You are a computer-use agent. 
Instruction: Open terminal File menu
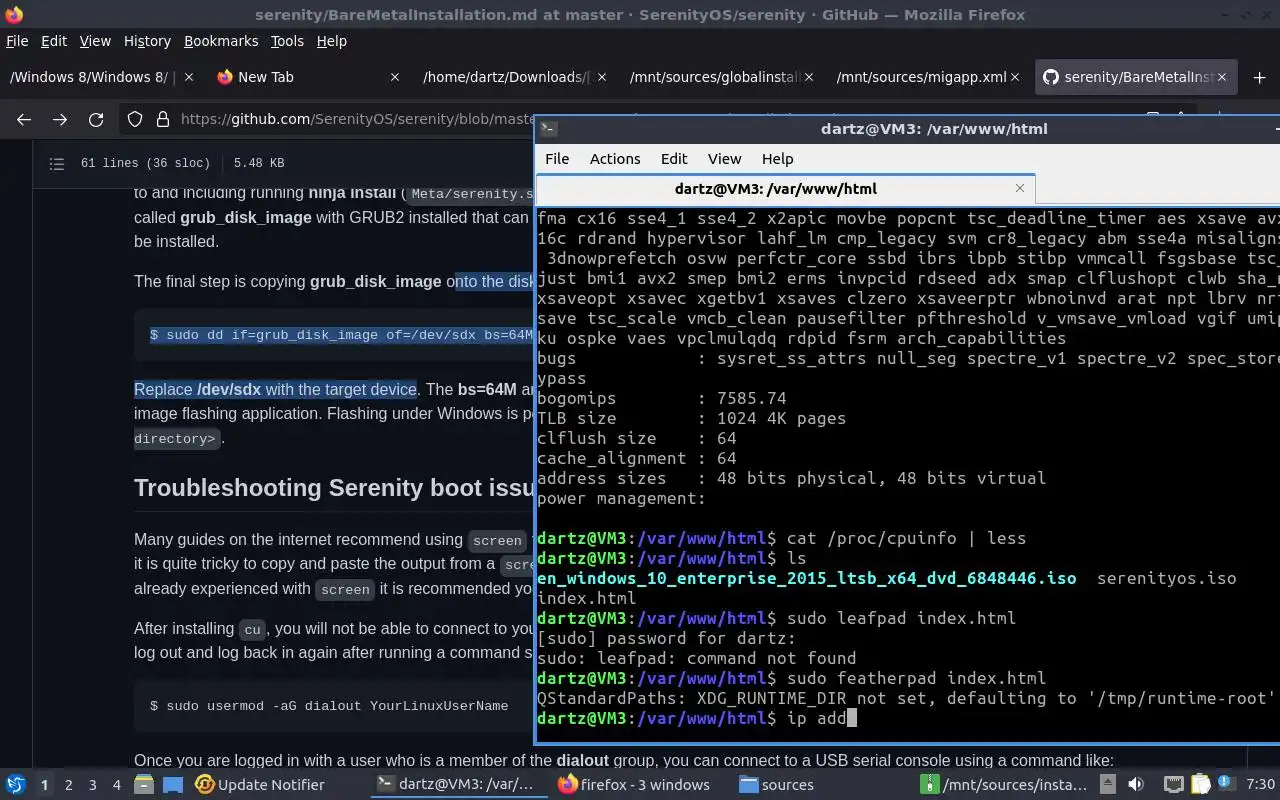(557, 159)
